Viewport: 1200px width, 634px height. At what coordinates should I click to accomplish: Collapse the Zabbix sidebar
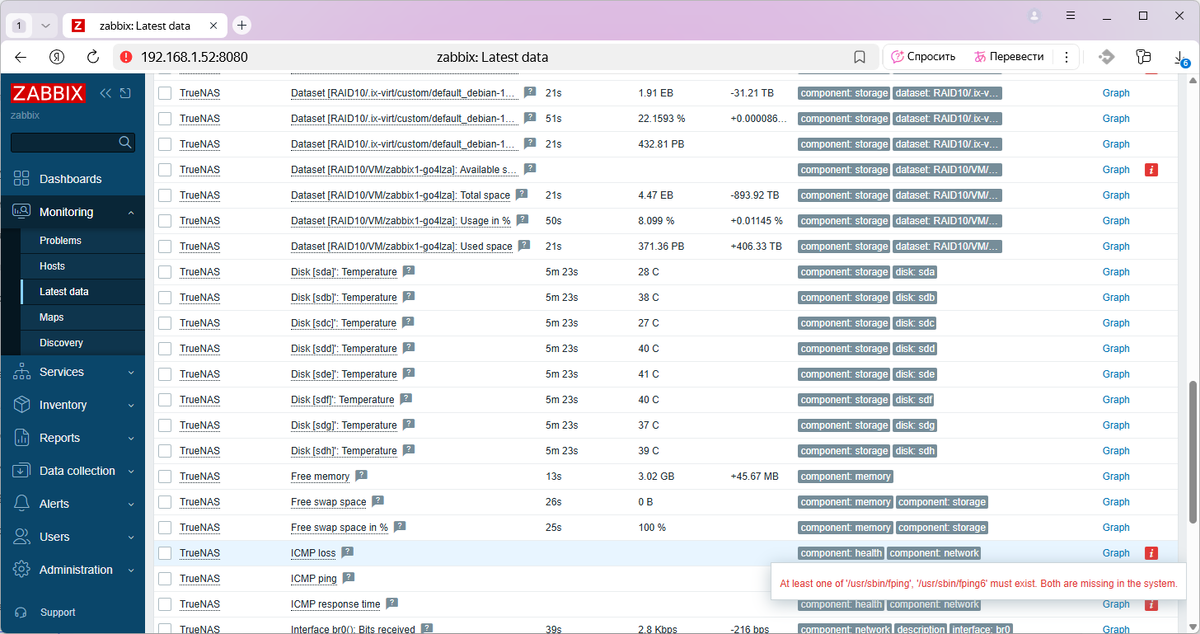[x=106, y=94]
